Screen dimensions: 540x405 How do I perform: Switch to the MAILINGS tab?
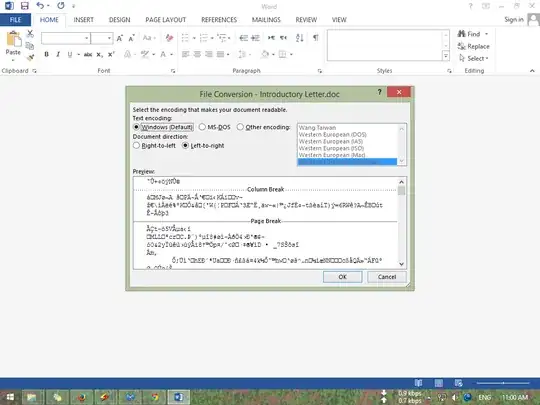point(266,20)
